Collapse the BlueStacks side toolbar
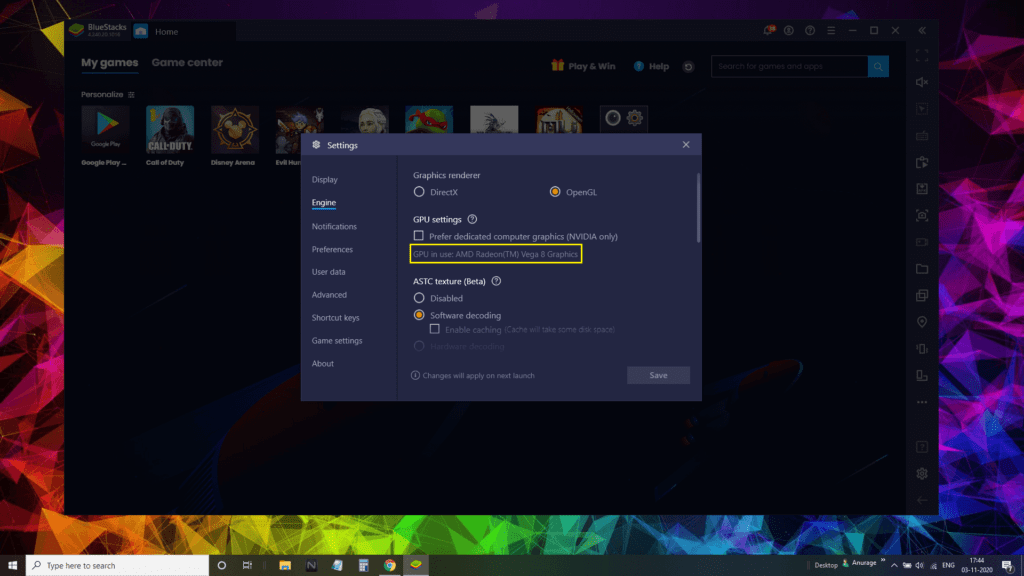 [x=922, y=31]
